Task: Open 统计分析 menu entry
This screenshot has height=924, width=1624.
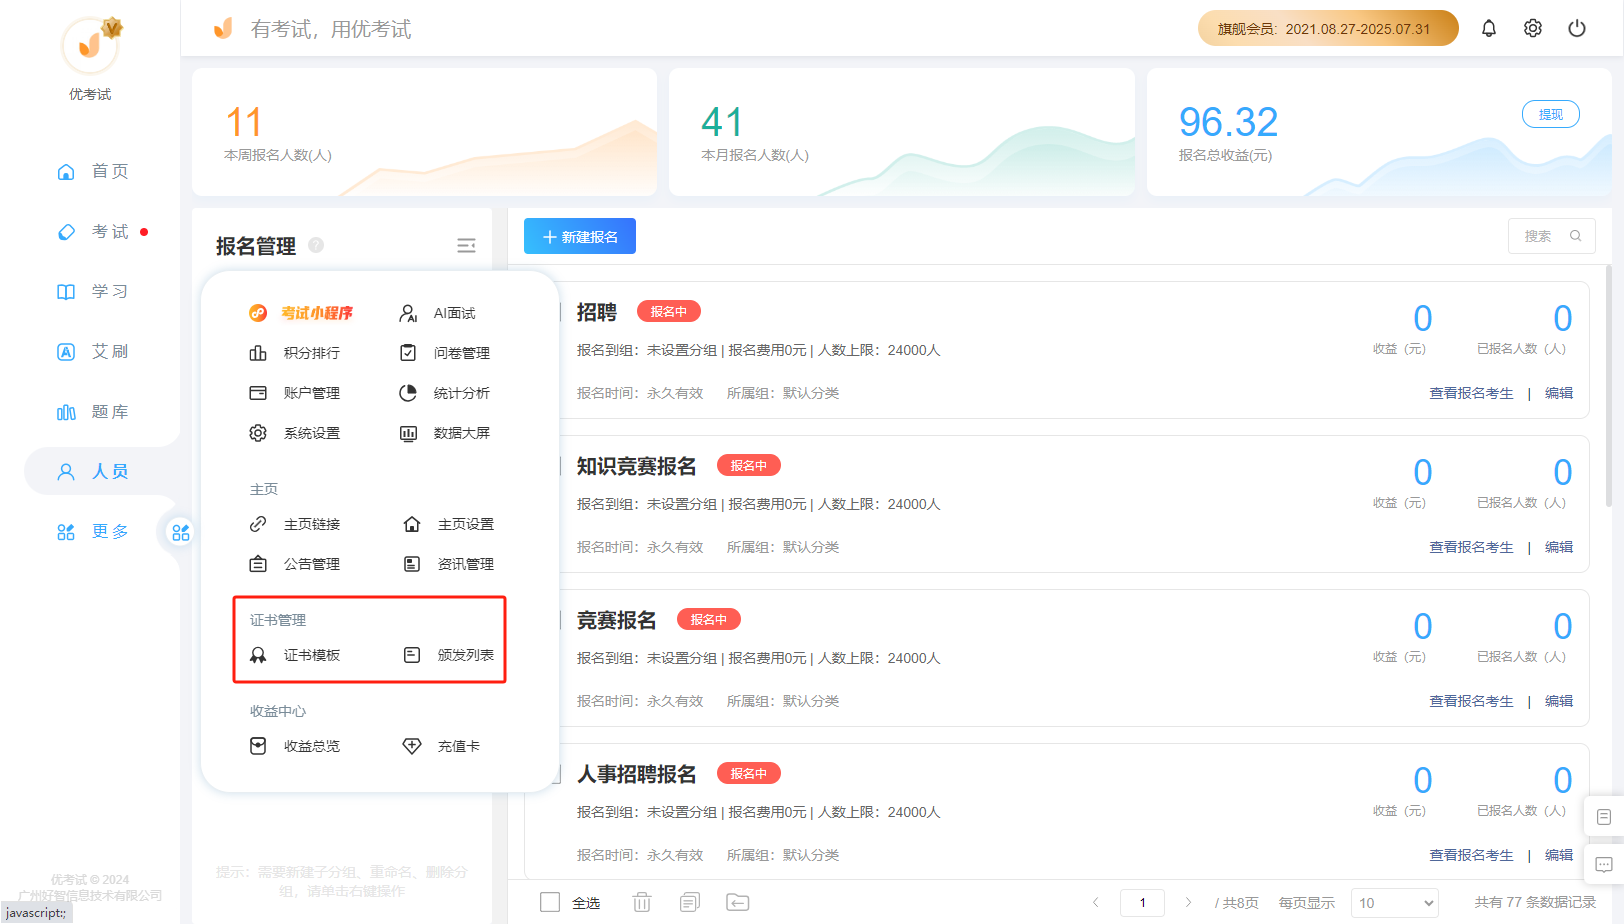Action: [x=445, y=393]
